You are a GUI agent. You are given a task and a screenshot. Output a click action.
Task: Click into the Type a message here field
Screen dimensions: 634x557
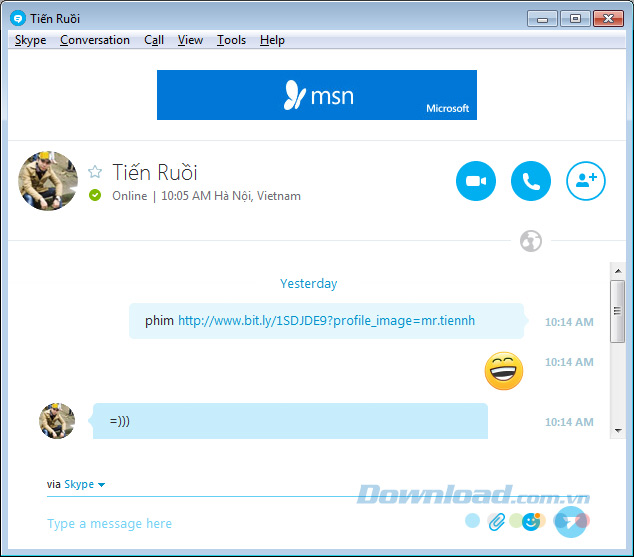[x=251, y=523]
